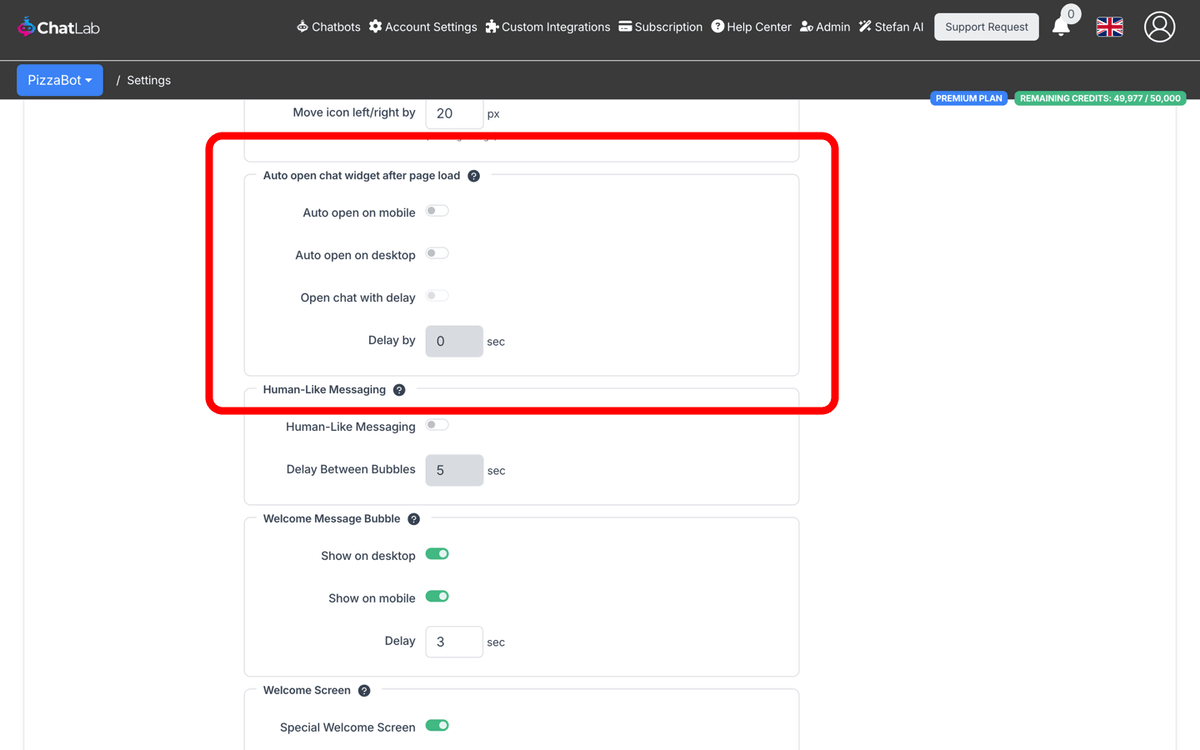This screenshot has width=1200, height=750.
Task: Click the Premium Plan badge
Action: click(x=969, y=98)
